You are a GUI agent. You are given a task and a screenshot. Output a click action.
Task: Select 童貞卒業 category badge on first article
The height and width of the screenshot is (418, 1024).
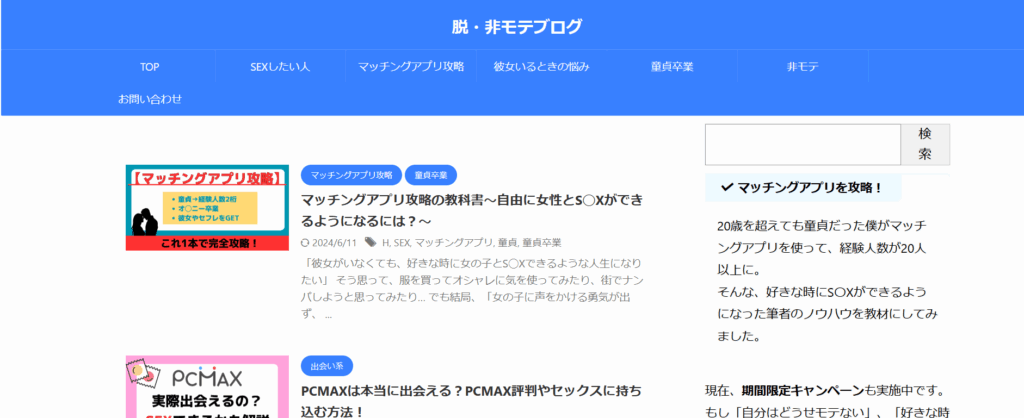coord(430,175)
